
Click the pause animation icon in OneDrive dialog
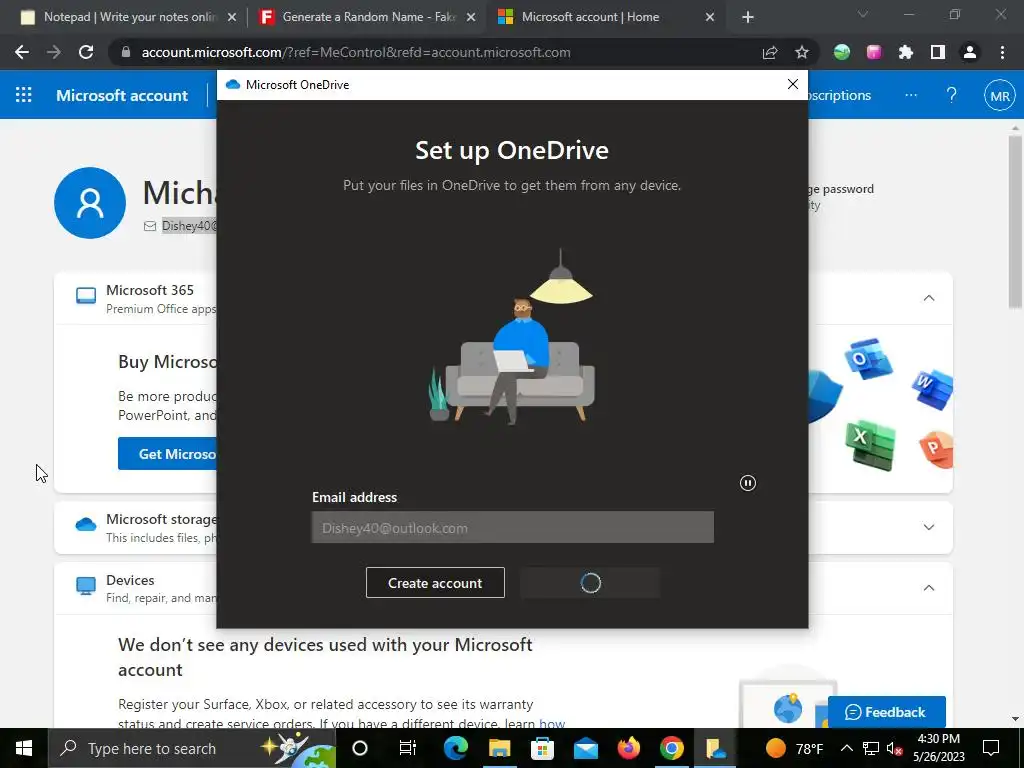point(748,483)
